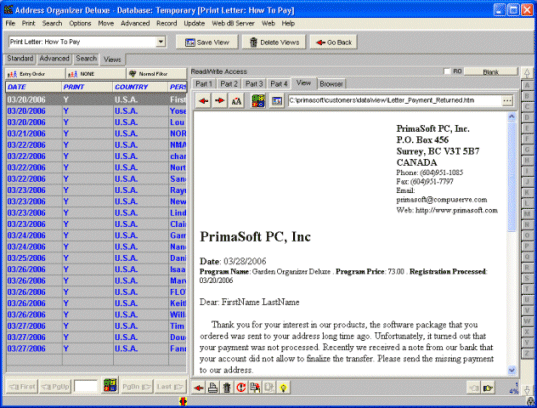The height and width of the screenshot is (408, 537).
Task: Click the Entry Order sort button
Action: [35, 74]
